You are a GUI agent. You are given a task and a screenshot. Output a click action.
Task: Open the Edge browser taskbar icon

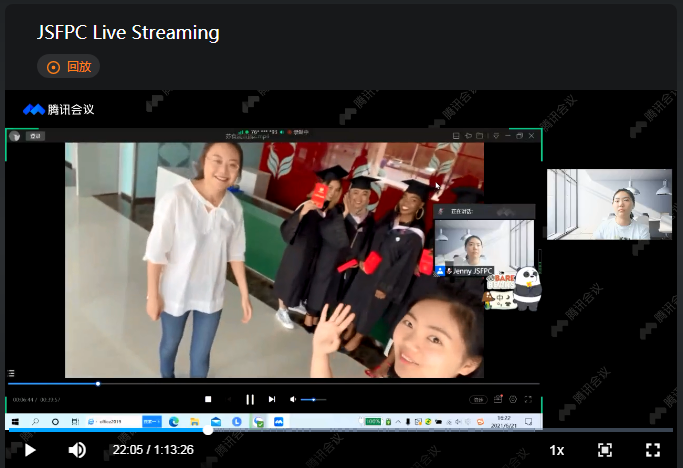pyautogui.click(x=174, y=422)
